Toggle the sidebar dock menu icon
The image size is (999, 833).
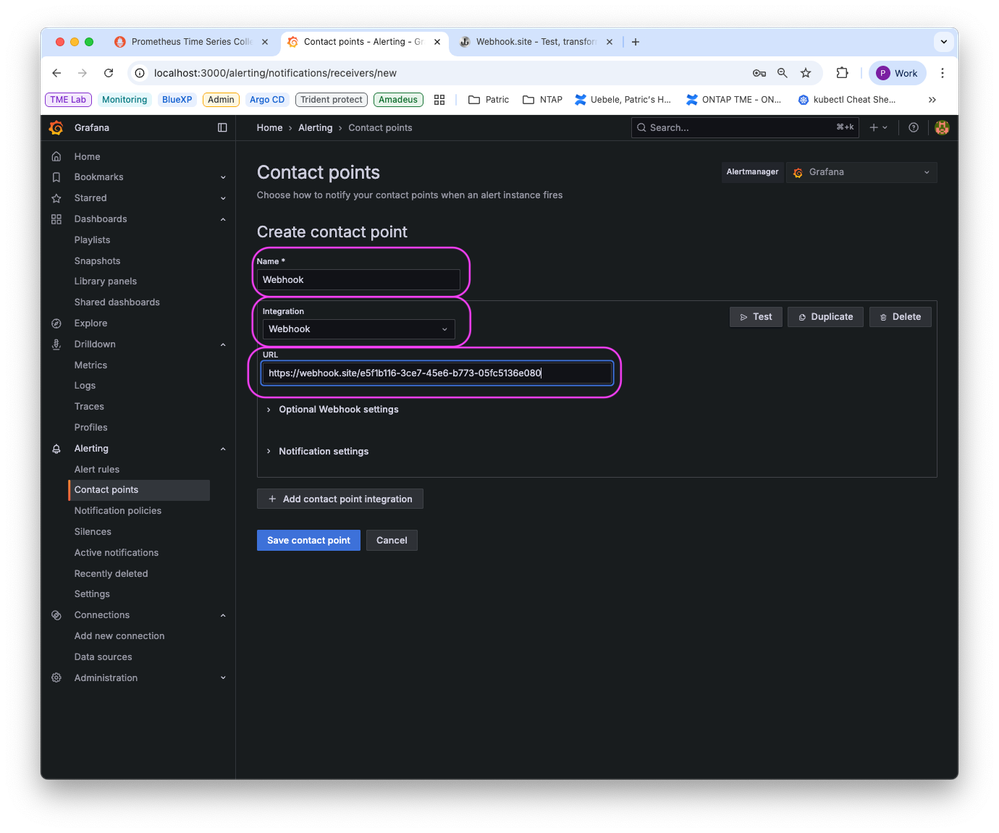pyautogui.click(x=222, y=128)
